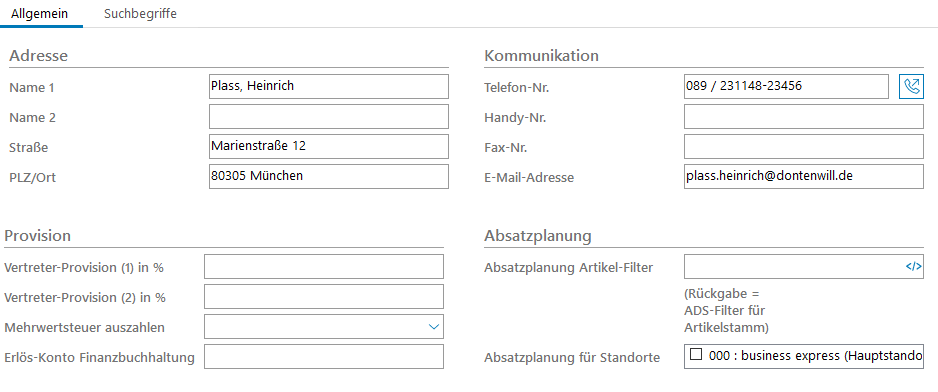Open code editor icon in Artikel-Filter field
The height and width of the screenshot is (392, 938).
[913, 267]
